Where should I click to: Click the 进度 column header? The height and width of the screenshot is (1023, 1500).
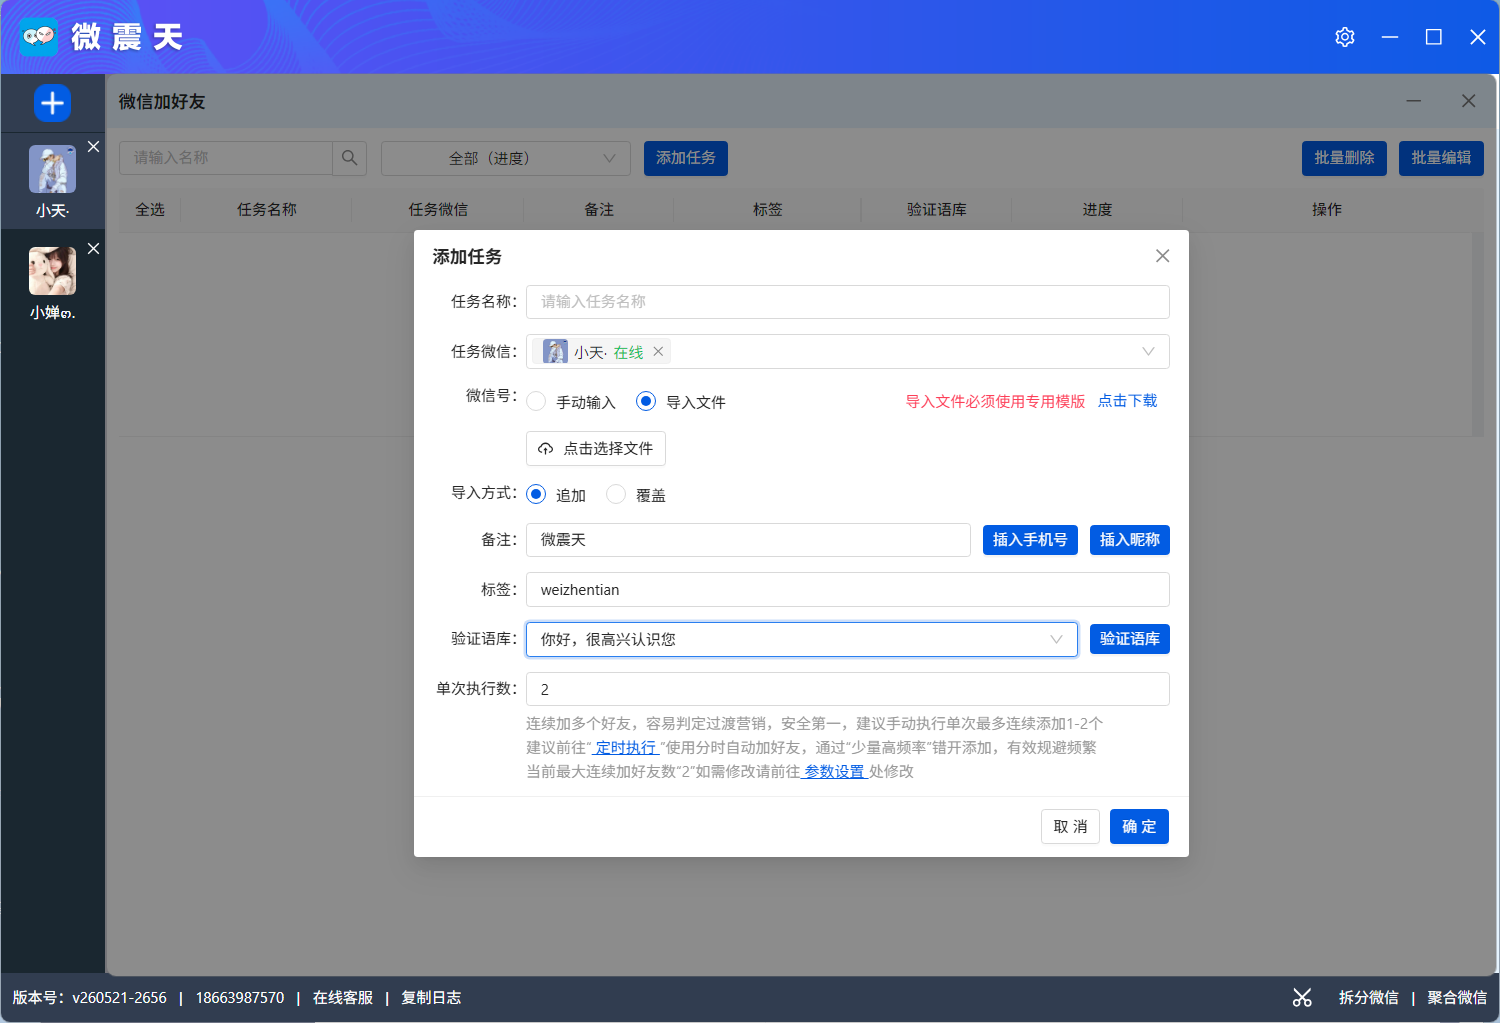click(1097, 209)
